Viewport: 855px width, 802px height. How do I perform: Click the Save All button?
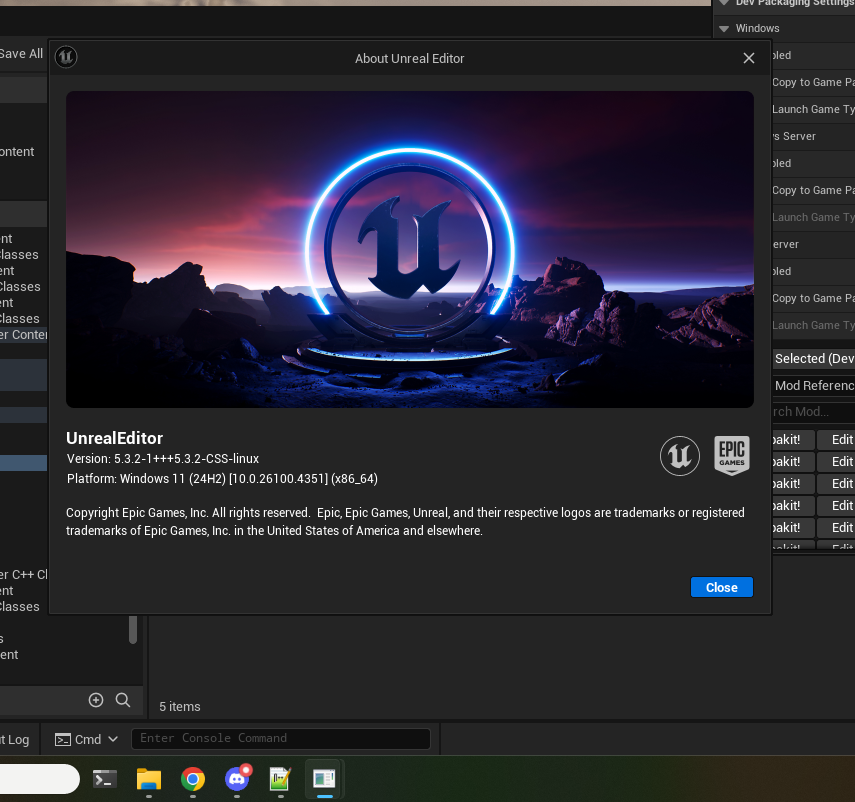click(21, 54)
